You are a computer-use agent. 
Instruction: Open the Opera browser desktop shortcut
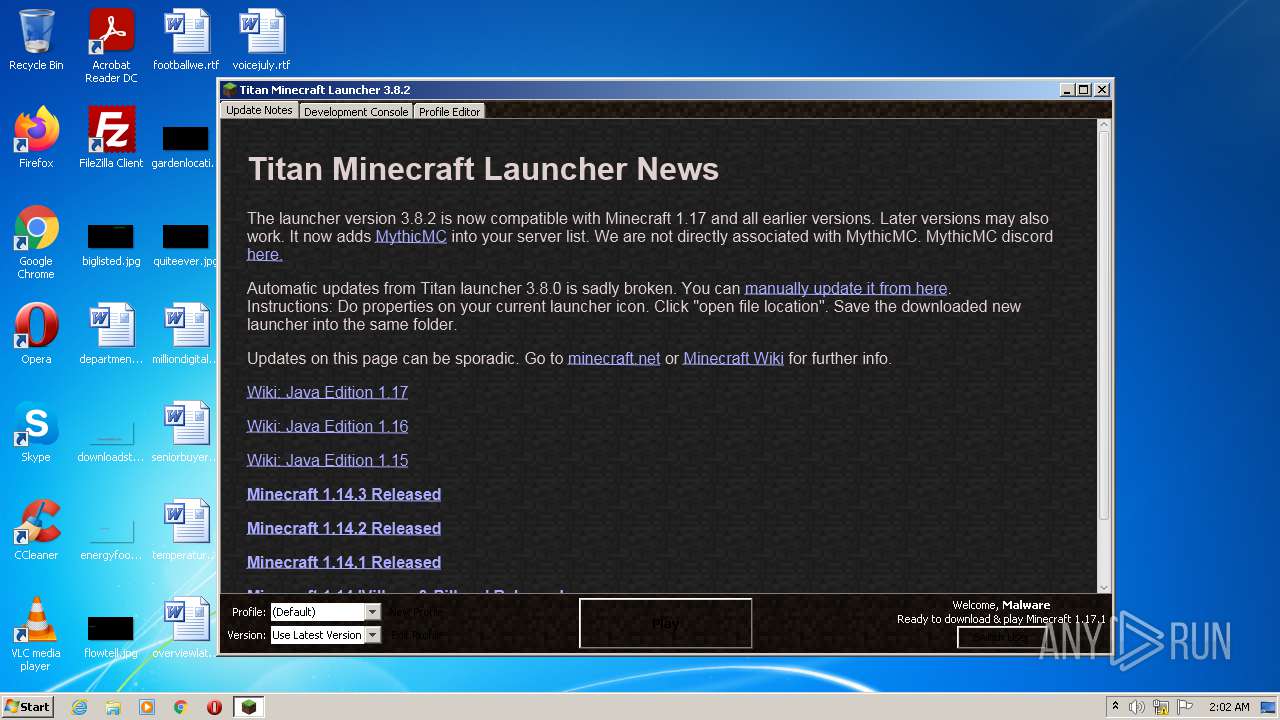click(x=36, y=334)
